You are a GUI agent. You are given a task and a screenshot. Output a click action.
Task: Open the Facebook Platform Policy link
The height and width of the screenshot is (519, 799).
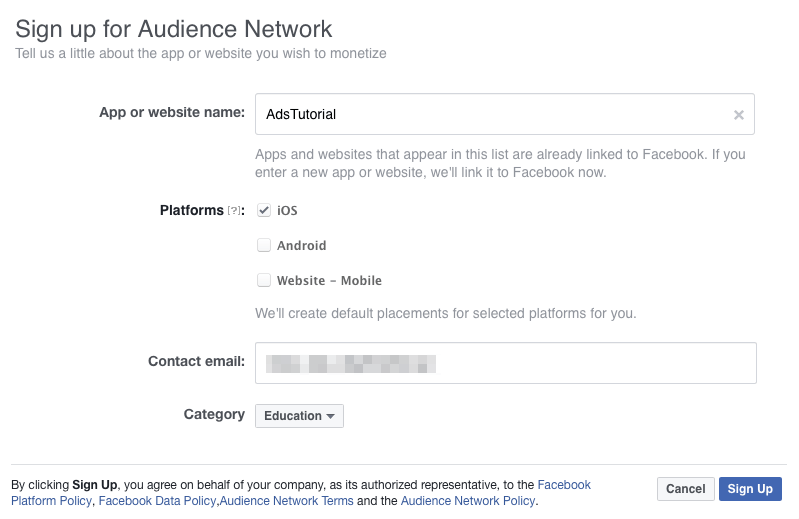(564, 485)
